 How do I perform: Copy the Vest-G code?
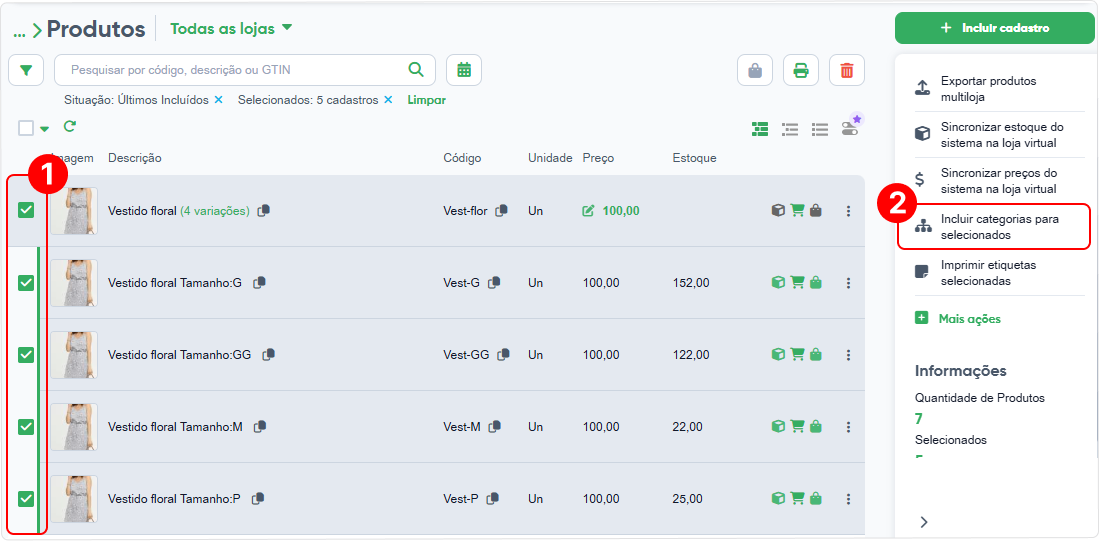pos(494,282)
